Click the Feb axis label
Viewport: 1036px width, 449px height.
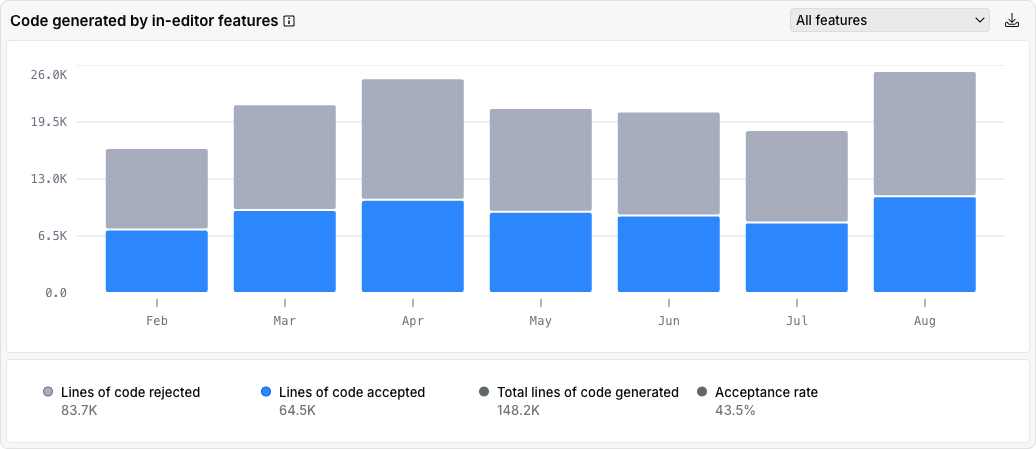157,321
